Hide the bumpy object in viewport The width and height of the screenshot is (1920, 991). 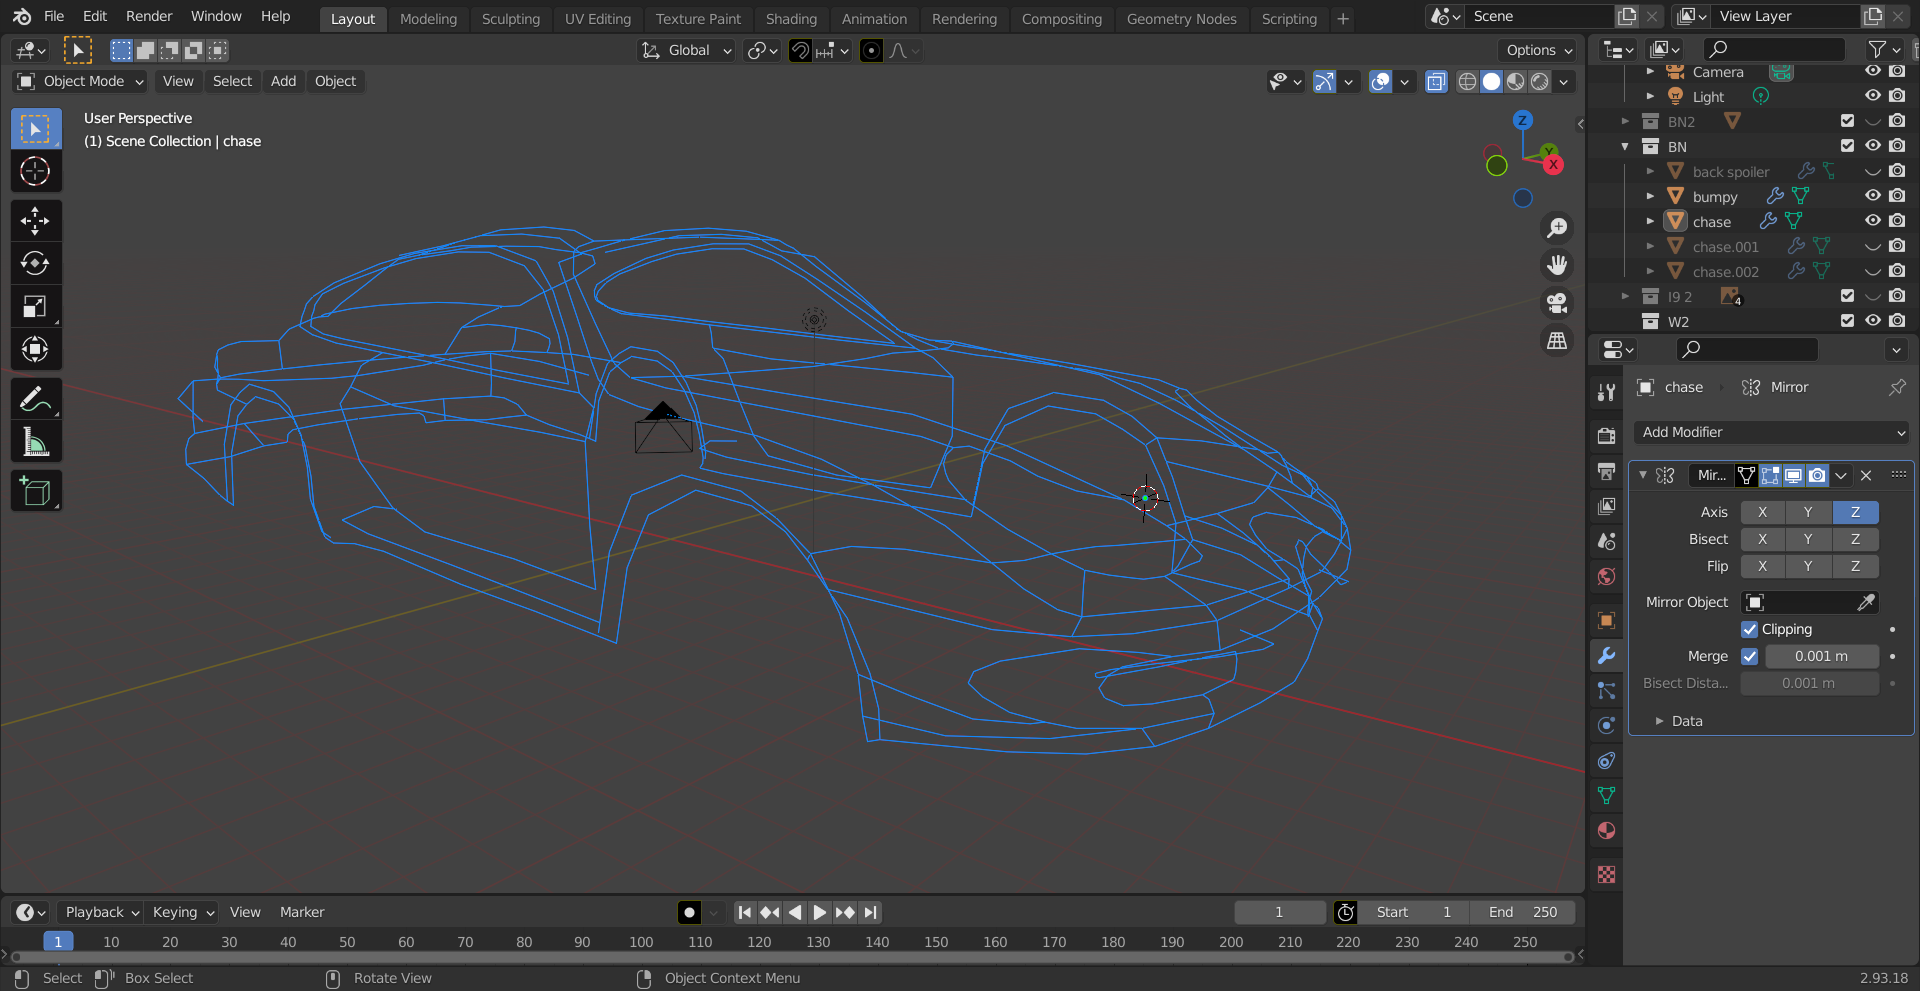pyautogui.click(x=1873, y=196)
